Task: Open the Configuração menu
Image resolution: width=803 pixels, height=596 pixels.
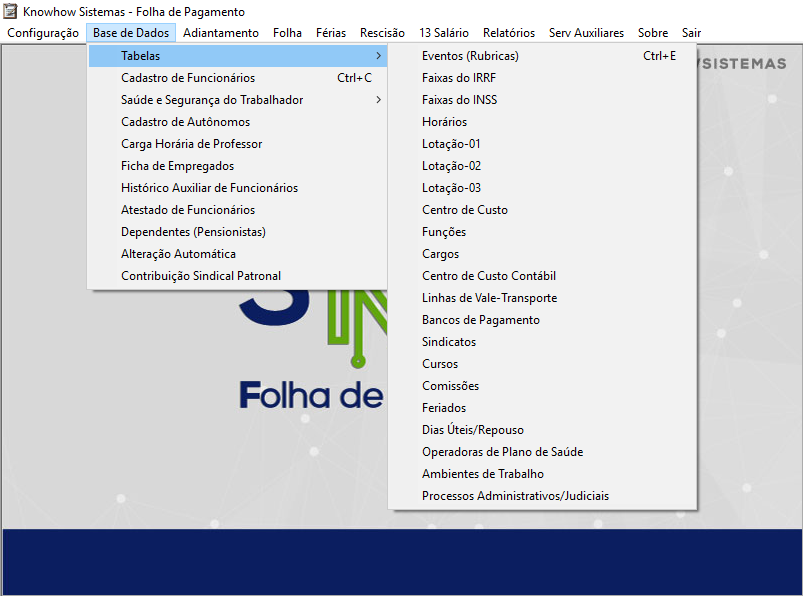Action: 43,33
